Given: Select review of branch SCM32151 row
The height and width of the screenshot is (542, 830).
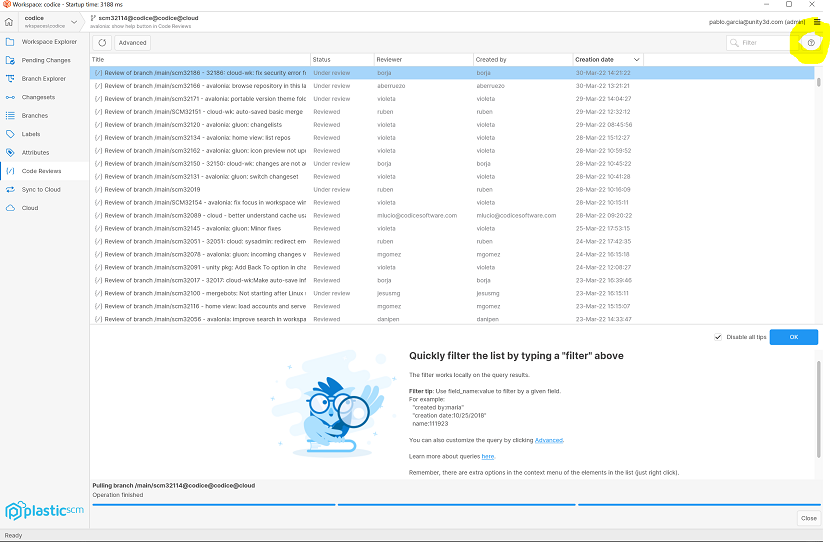Looking at the screenshot, I should [452, 112].
